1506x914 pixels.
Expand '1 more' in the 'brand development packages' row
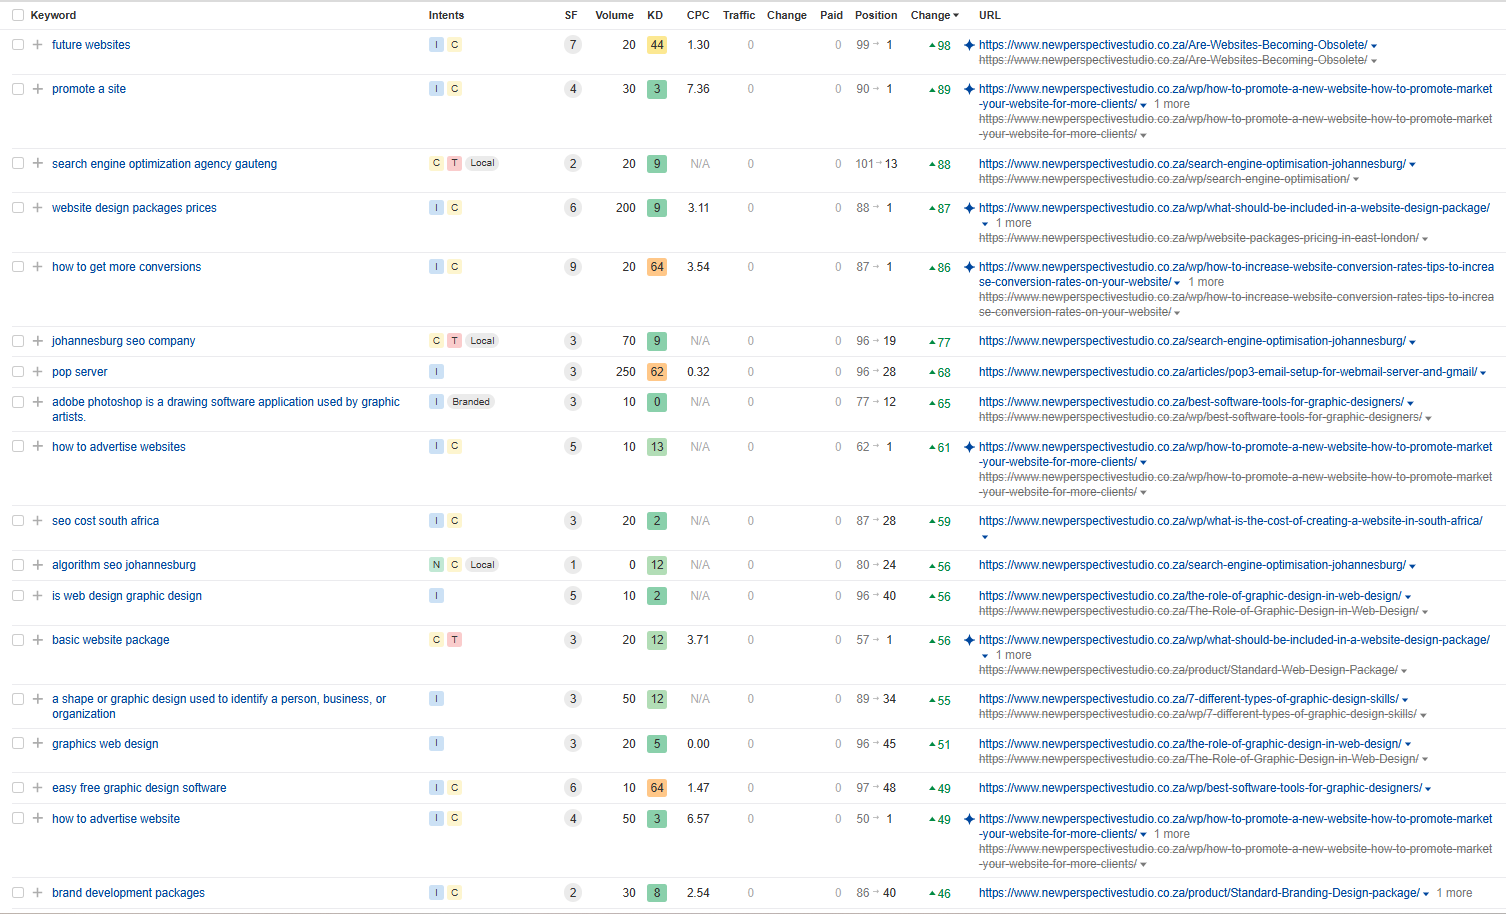point(1454,893)
